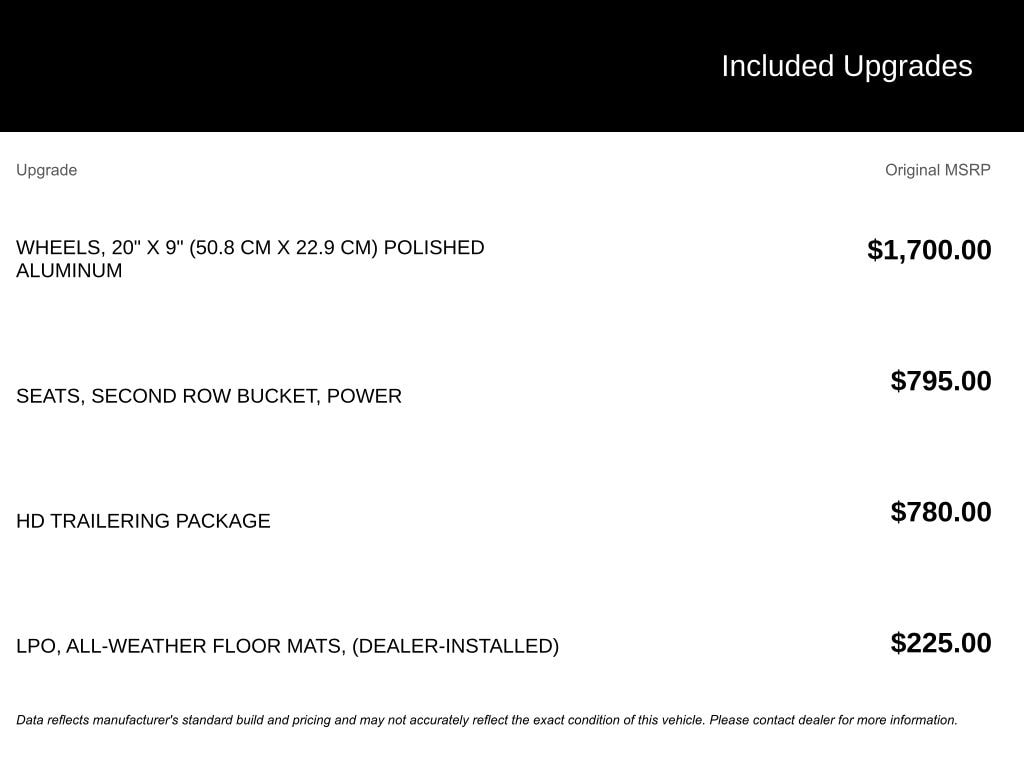Click the $795.00 seats price
The image size is (1024, 768).
[941, 381]
